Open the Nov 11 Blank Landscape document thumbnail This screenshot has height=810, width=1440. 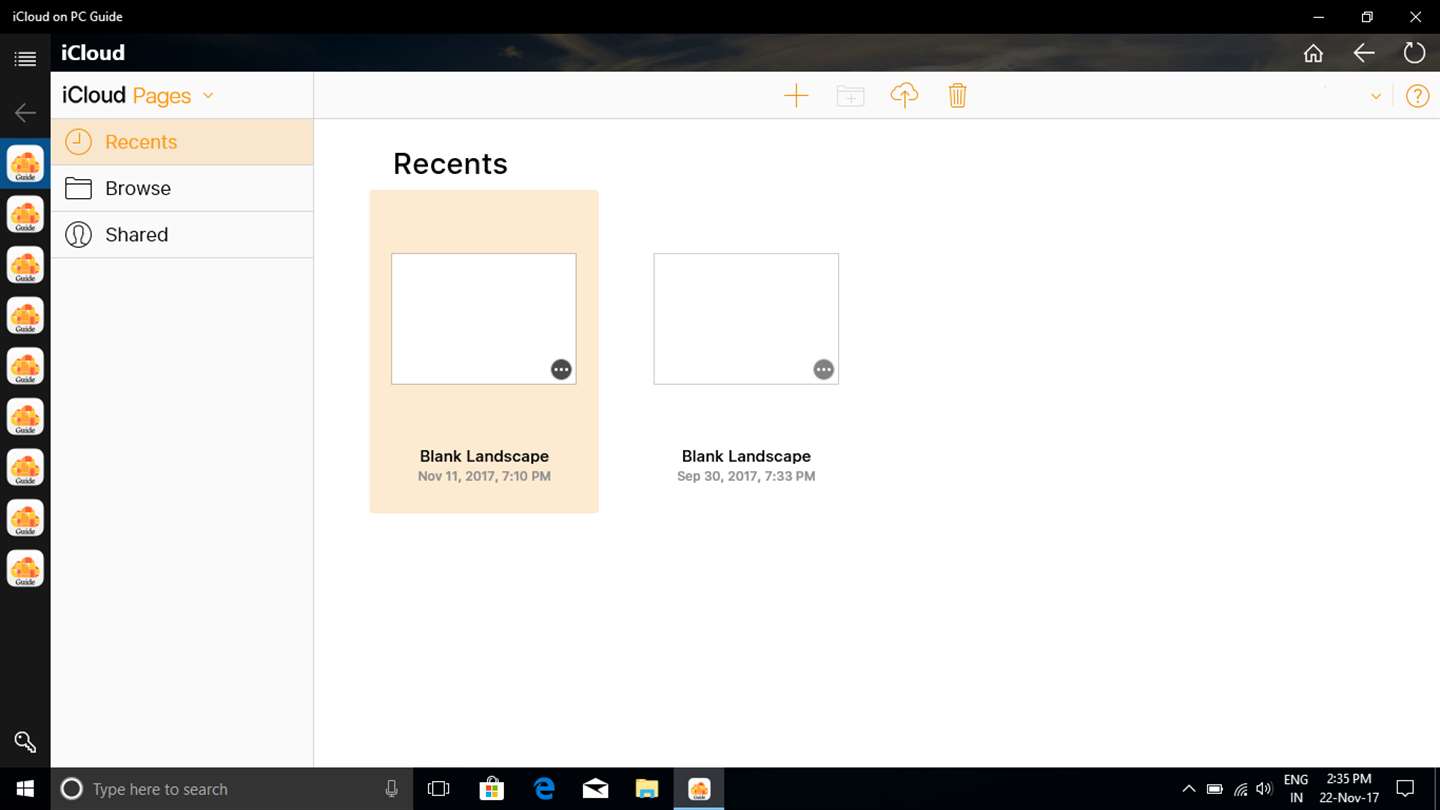tap(484, 319)
